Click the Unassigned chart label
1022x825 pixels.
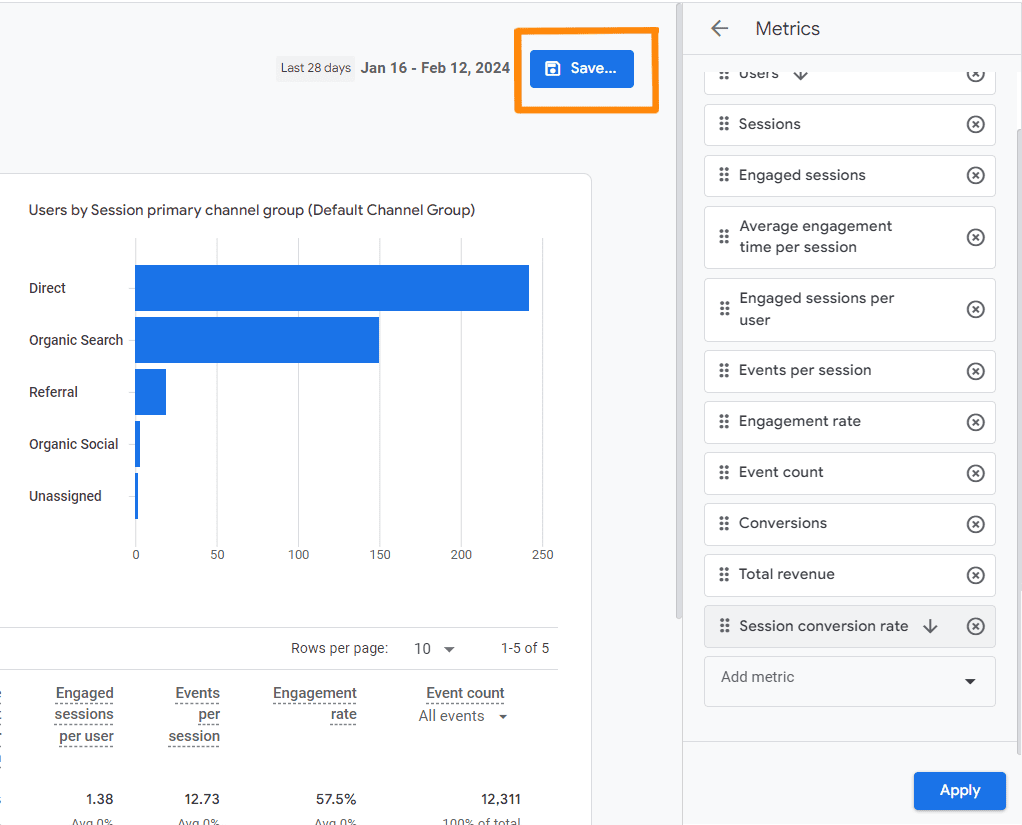click(x=65, y=497)
